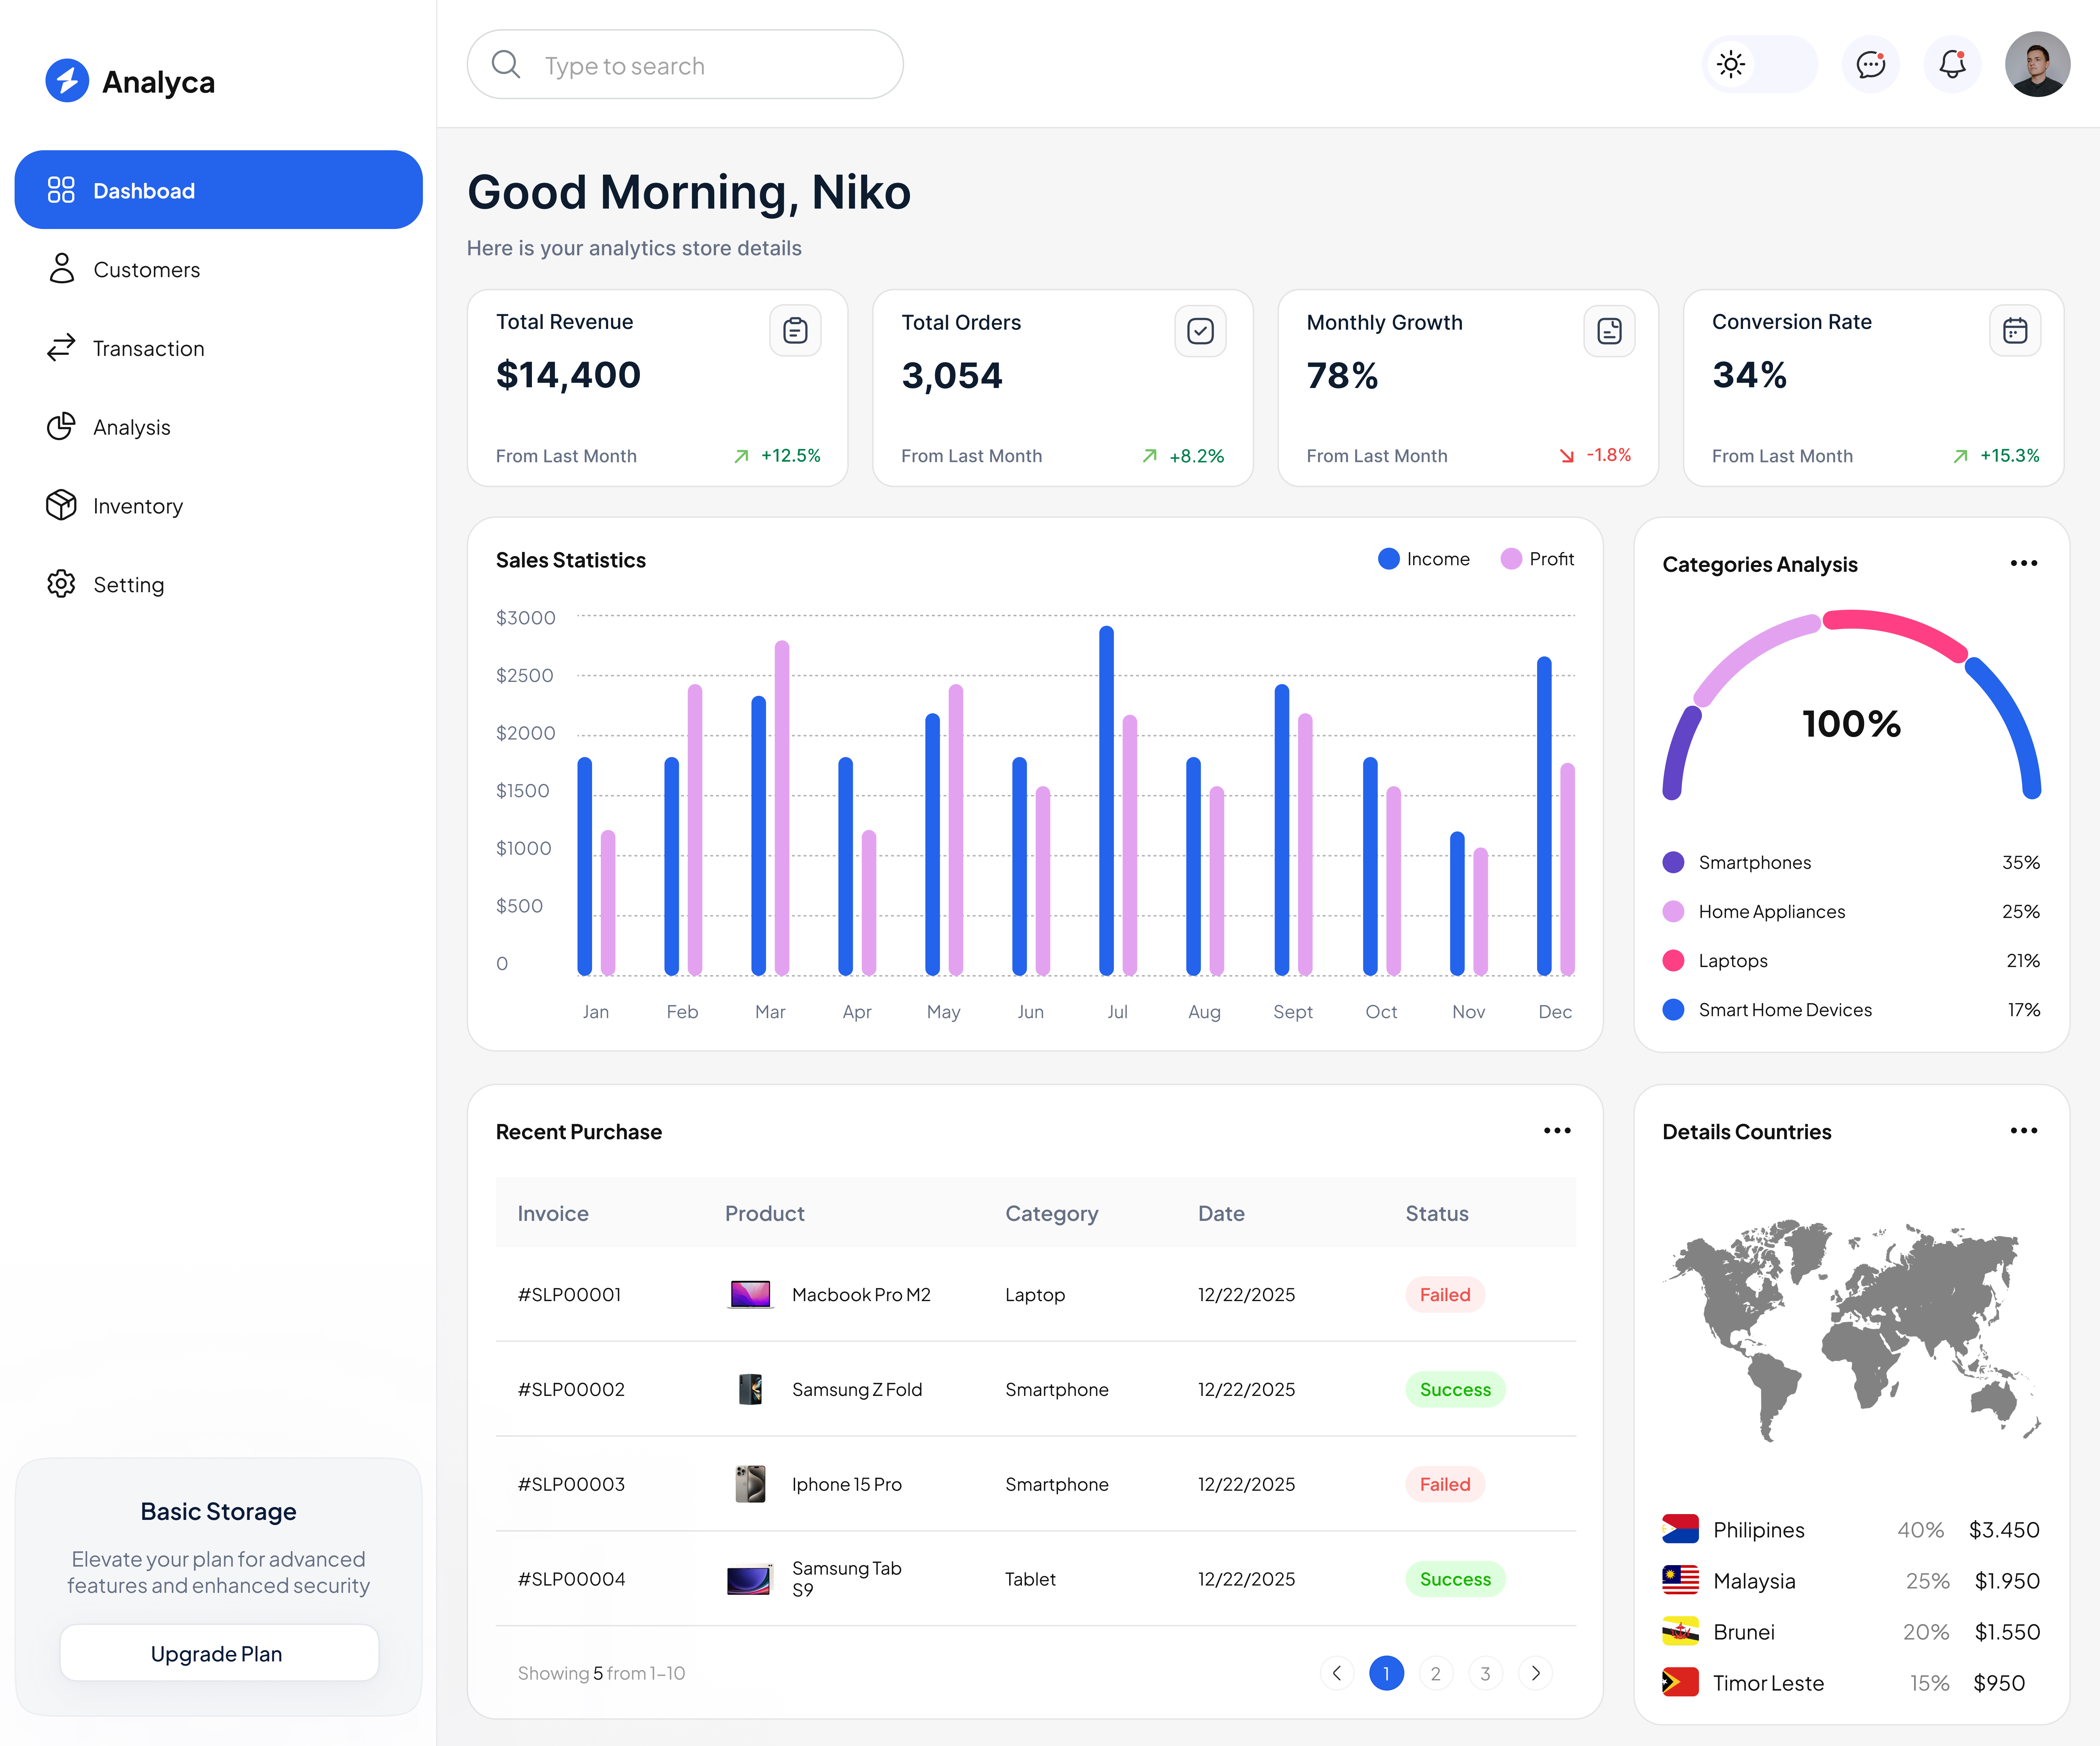Go to next page arrow
This screenshot has width=2100, height=1746.
pos(1535,1673)
